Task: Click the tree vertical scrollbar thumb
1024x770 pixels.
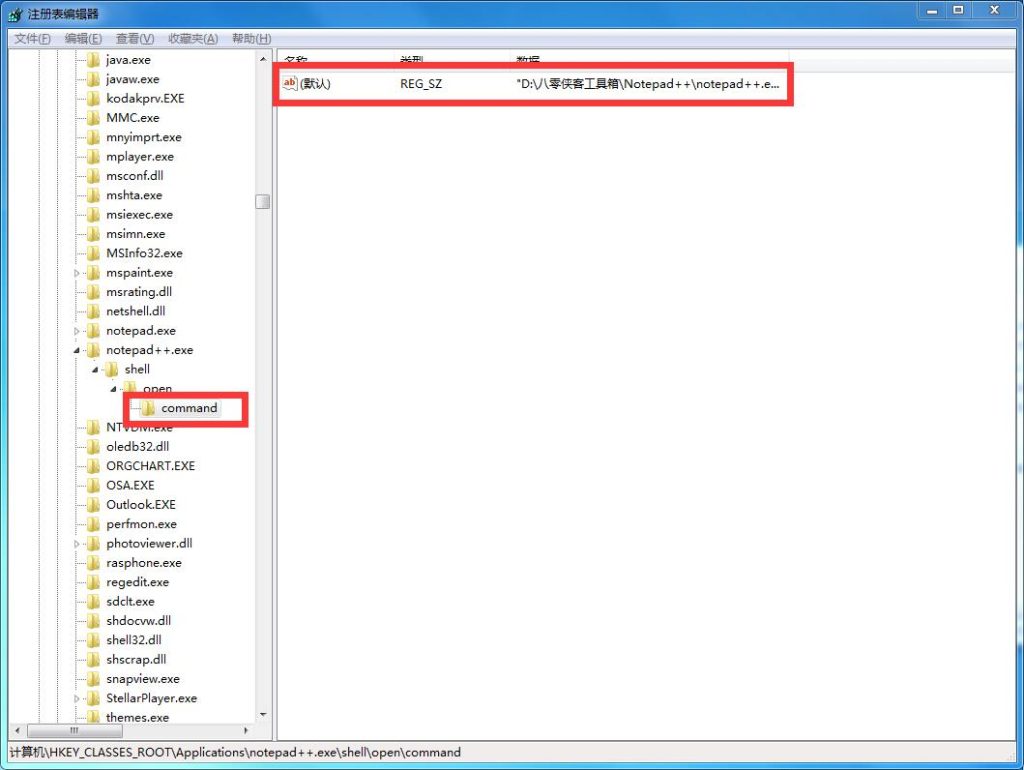Action: click(x=263, y=201)
